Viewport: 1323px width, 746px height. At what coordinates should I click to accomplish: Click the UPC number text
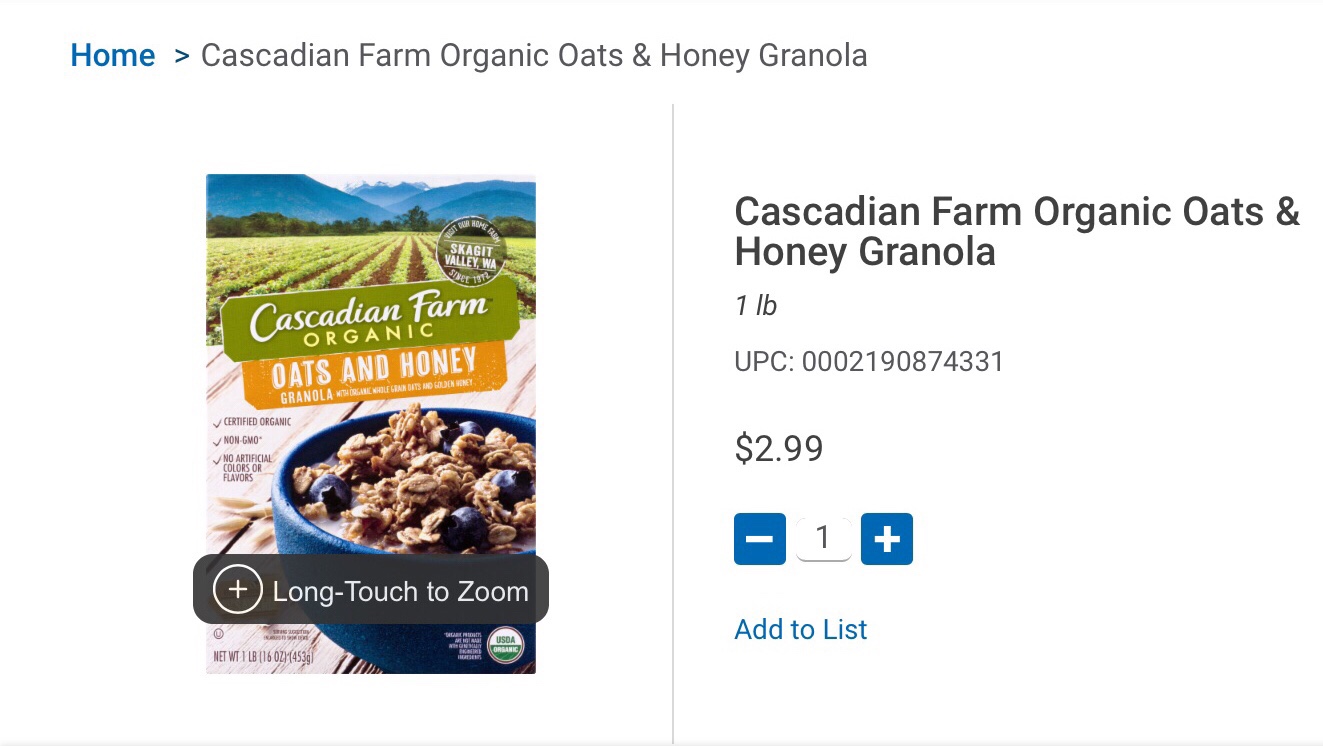868,361
